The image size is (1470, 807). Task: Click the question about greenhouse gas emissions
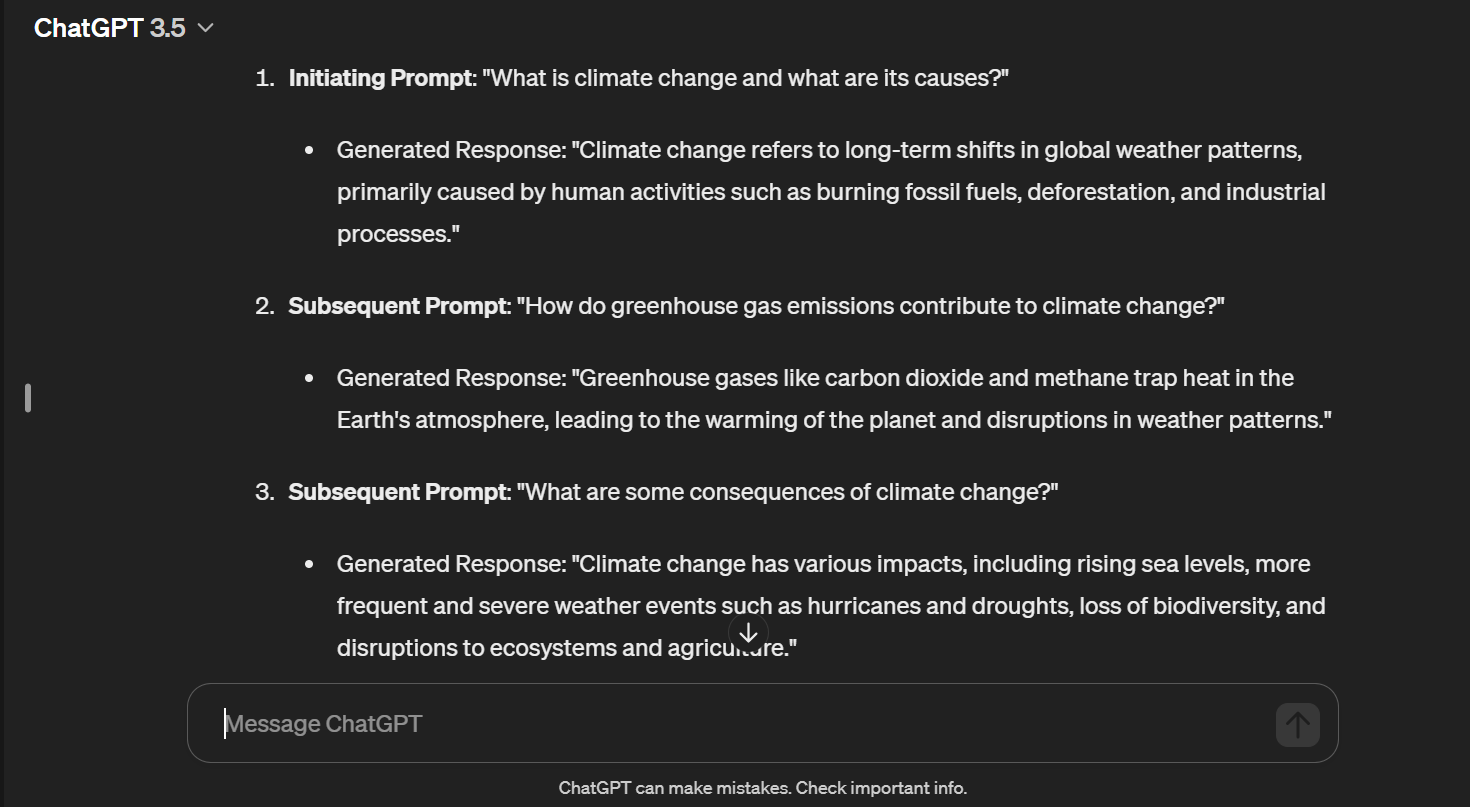[x=871, y=306]
